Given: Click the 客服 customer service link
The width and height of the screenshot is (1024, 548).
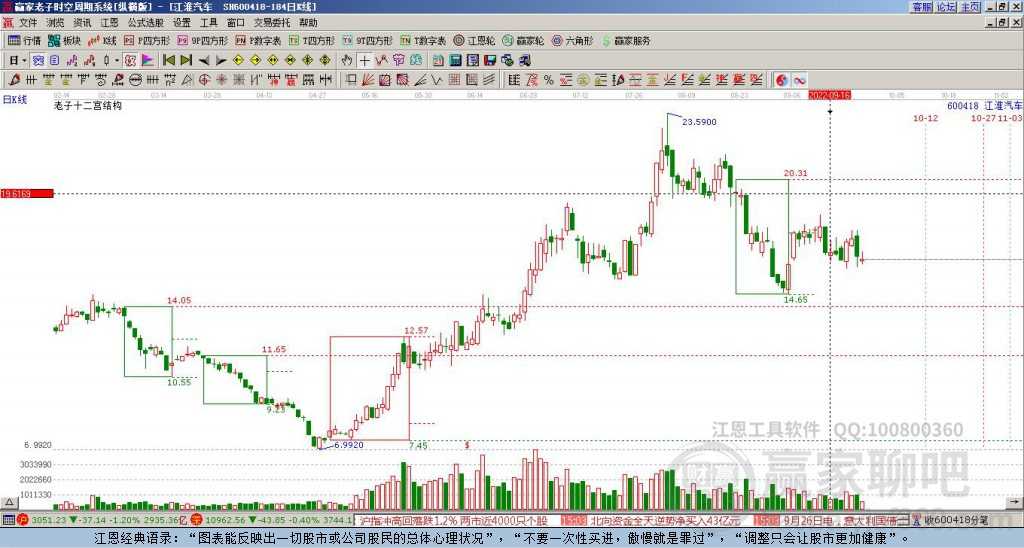Looking at the screenshot, I should [921, 7].
